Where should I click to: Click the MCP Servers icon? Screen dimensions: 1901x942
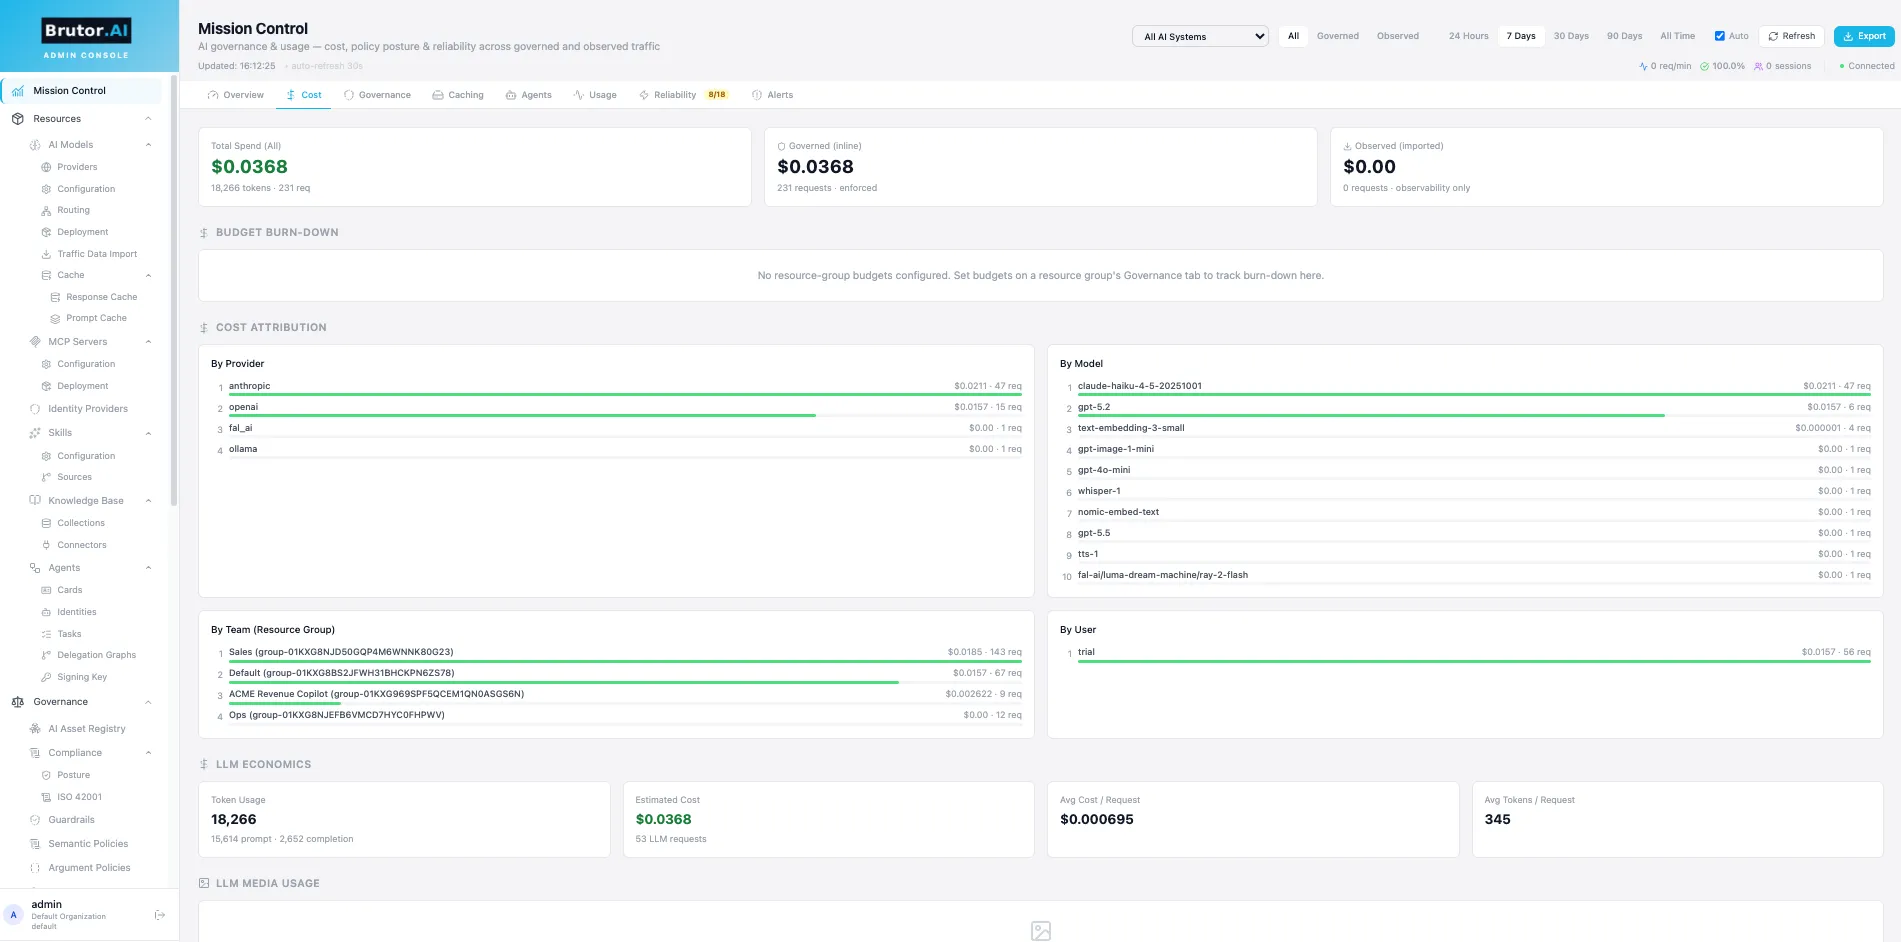click(x=35, y=342)
